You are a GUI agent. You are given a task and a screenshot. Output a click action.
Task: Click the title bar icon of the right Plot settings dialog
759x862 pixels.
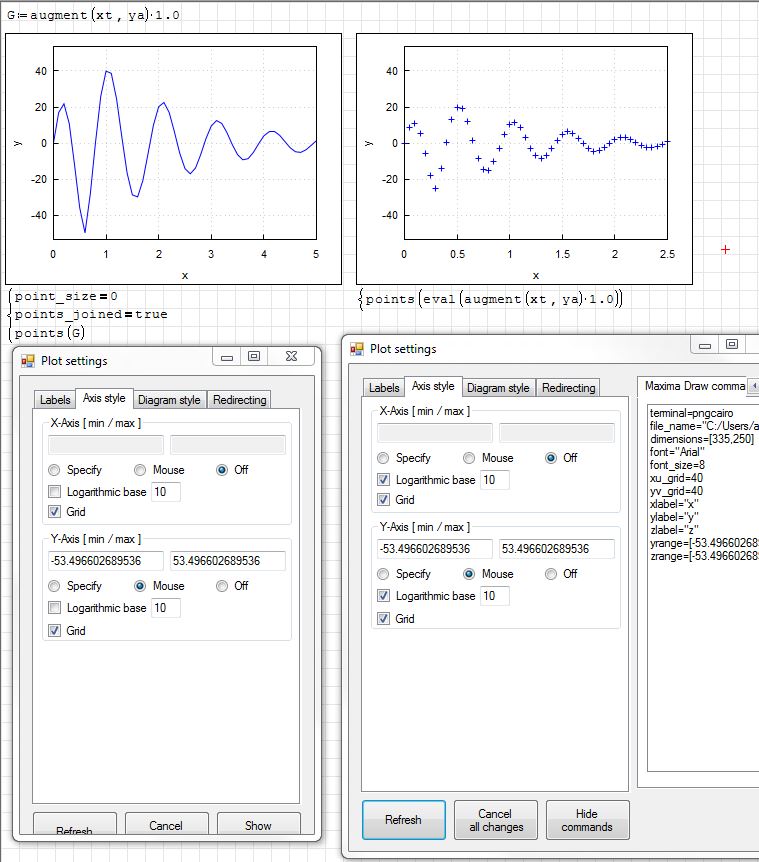pyautogui.click(x=356, y=349)
